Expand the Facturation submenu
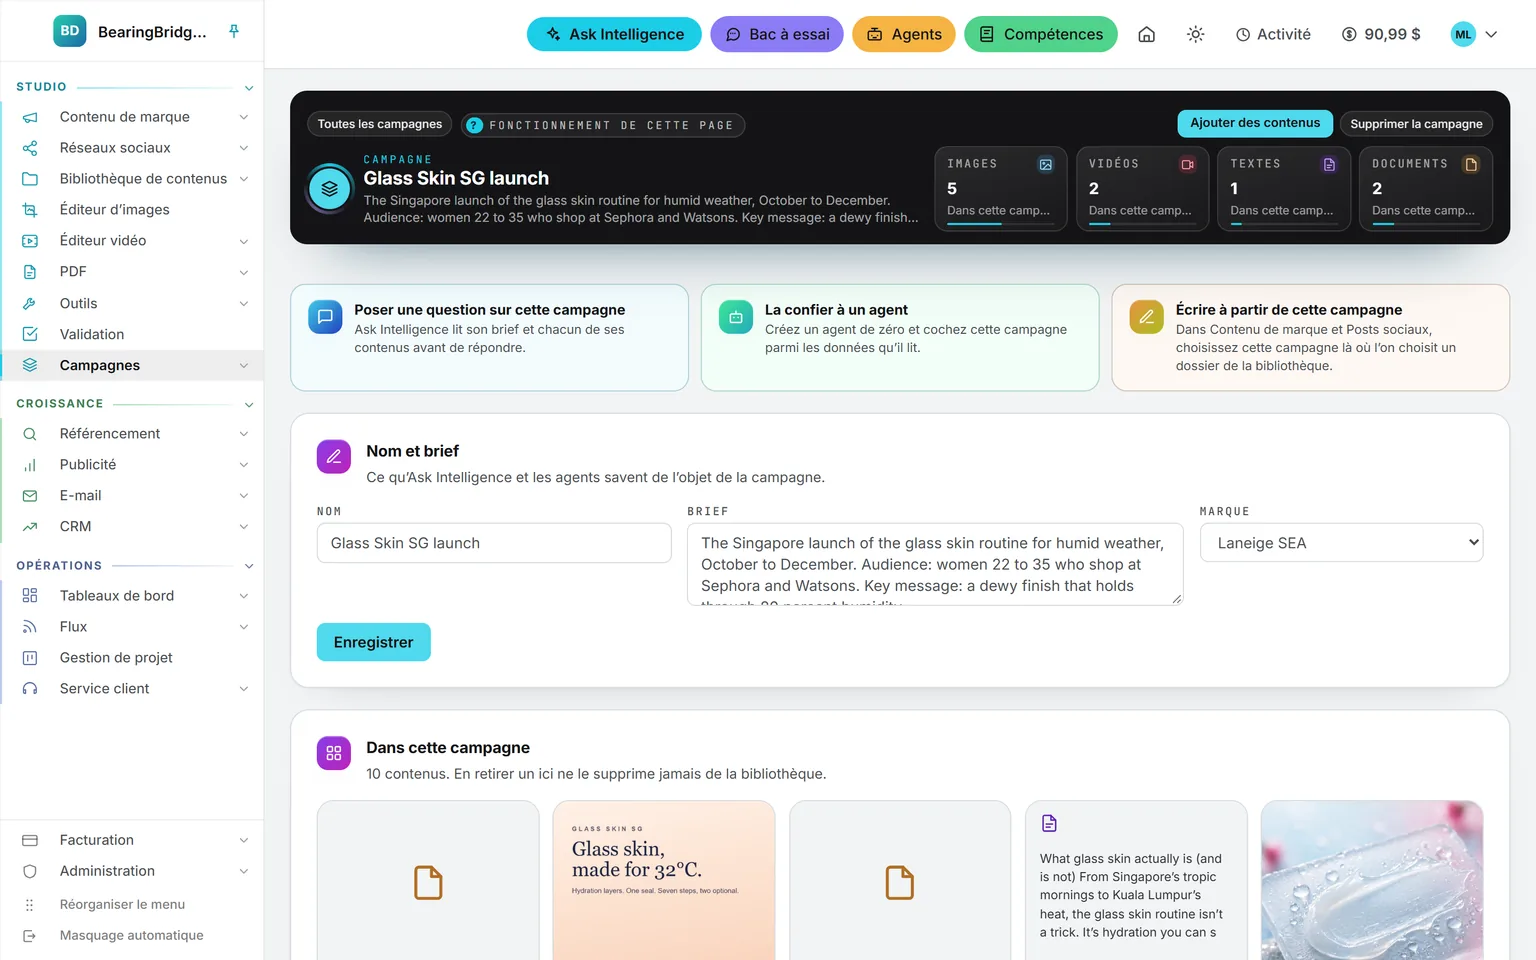 pos(243,841)
